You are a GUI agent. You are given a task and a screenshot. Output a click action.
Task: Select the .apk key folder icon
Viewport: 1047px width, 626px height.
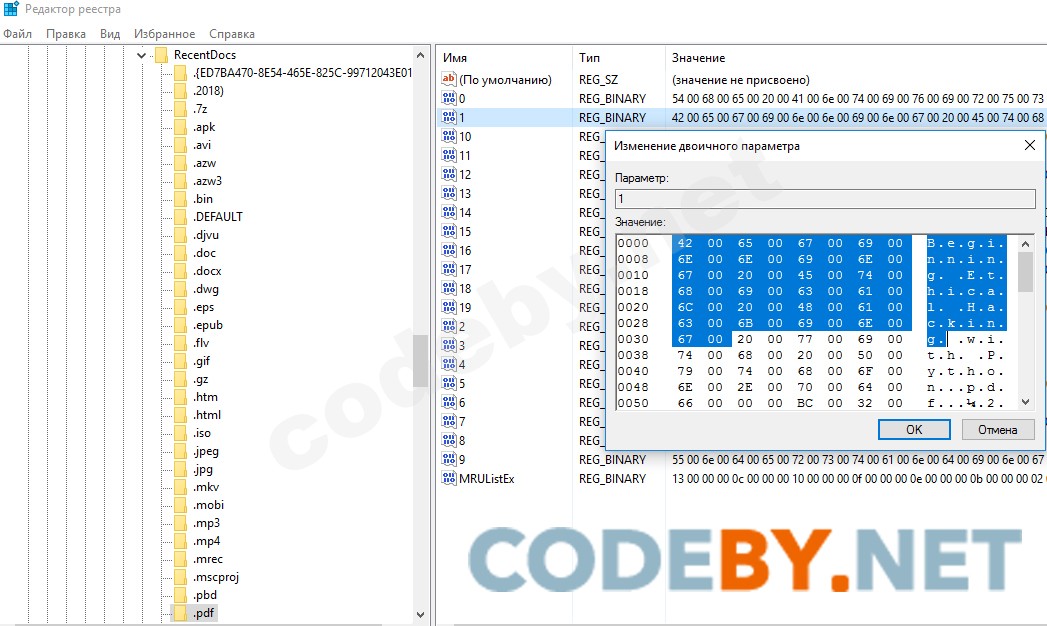point(180,127)
